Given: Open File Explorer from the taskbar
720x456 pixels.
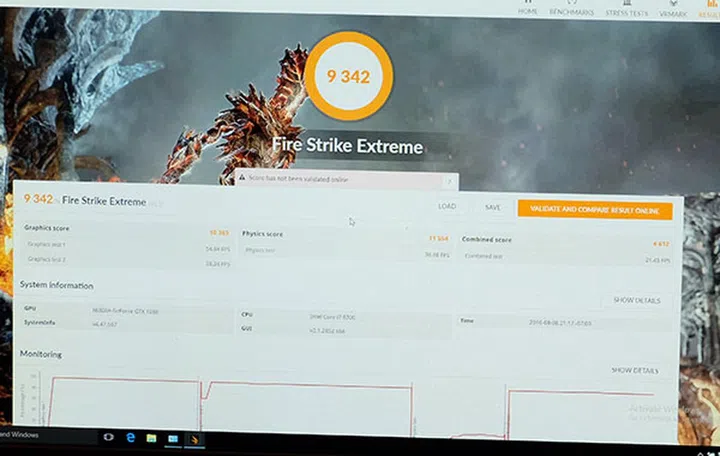Looking at the screenshot, I should point(151,438).
